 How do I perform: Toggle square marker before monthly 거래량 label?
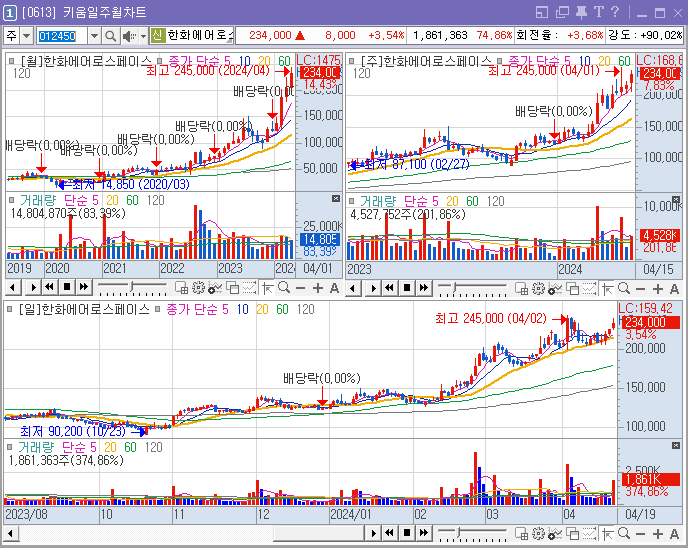point(12,200)
